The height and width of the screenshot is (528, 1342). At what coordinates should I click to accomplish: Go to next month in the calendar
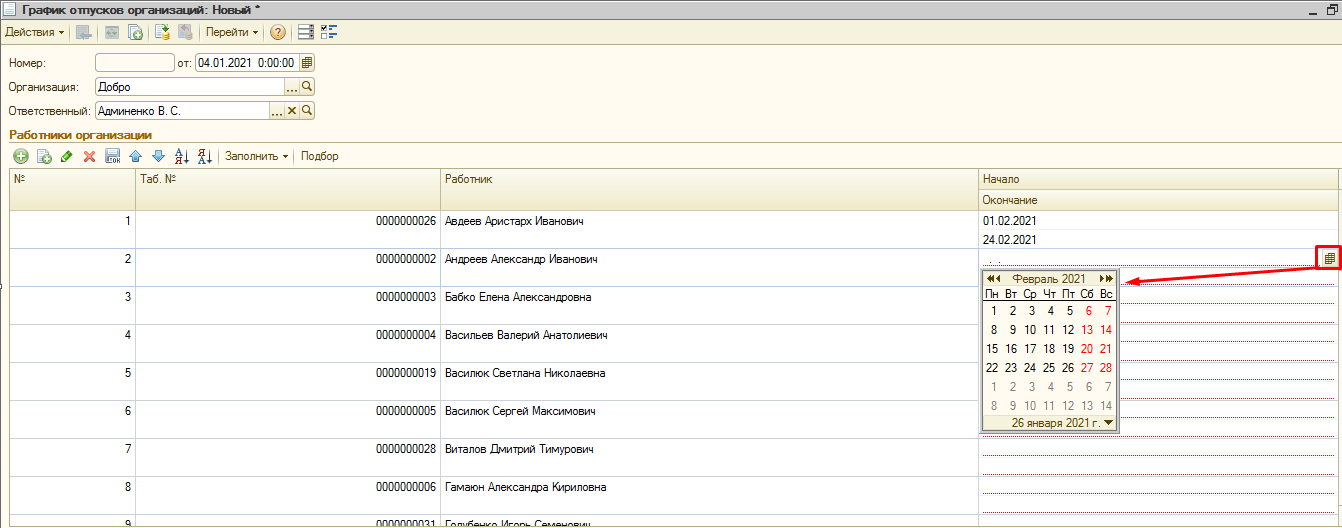(x=1102, y=278)
